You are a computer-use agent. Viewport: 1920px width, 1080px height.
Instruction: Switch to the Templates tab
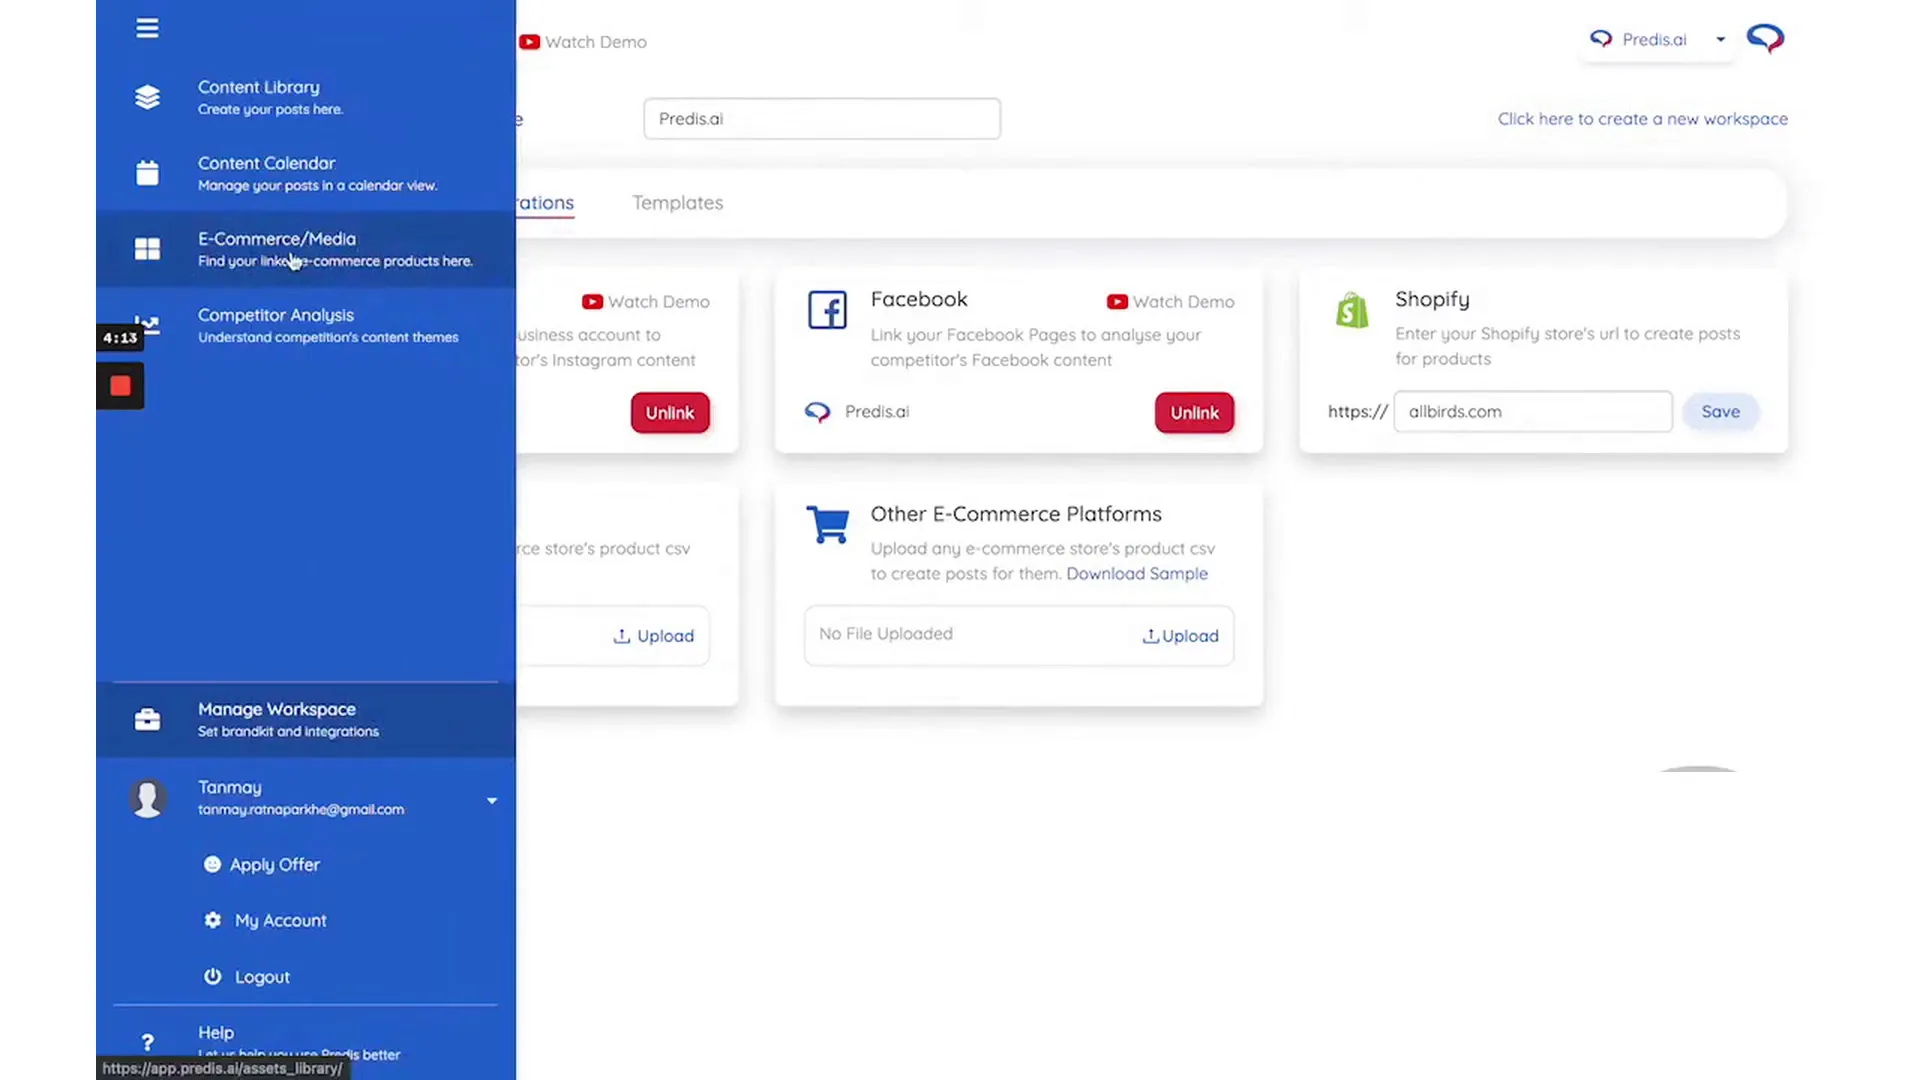677,203
